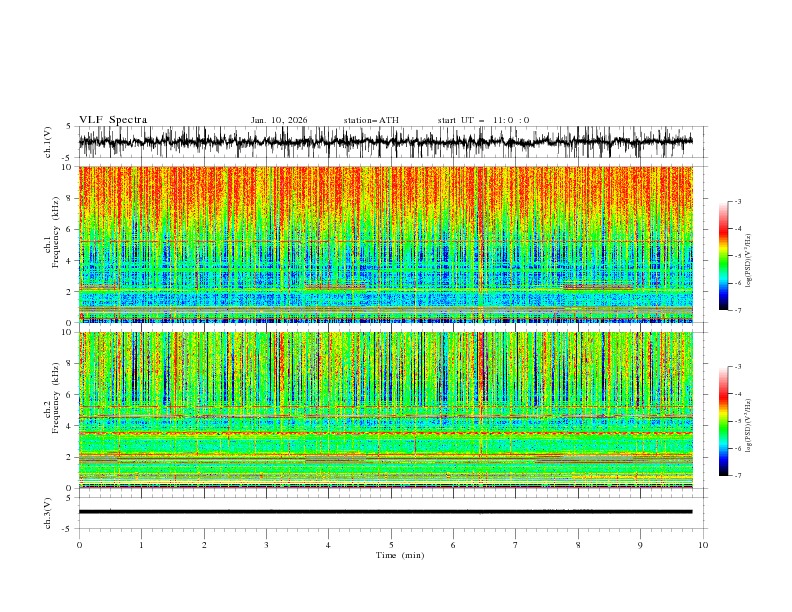Screen dimensions: 792x612
Task: Click the ch.3 flat voltage trace
Action: coord(386,512)
